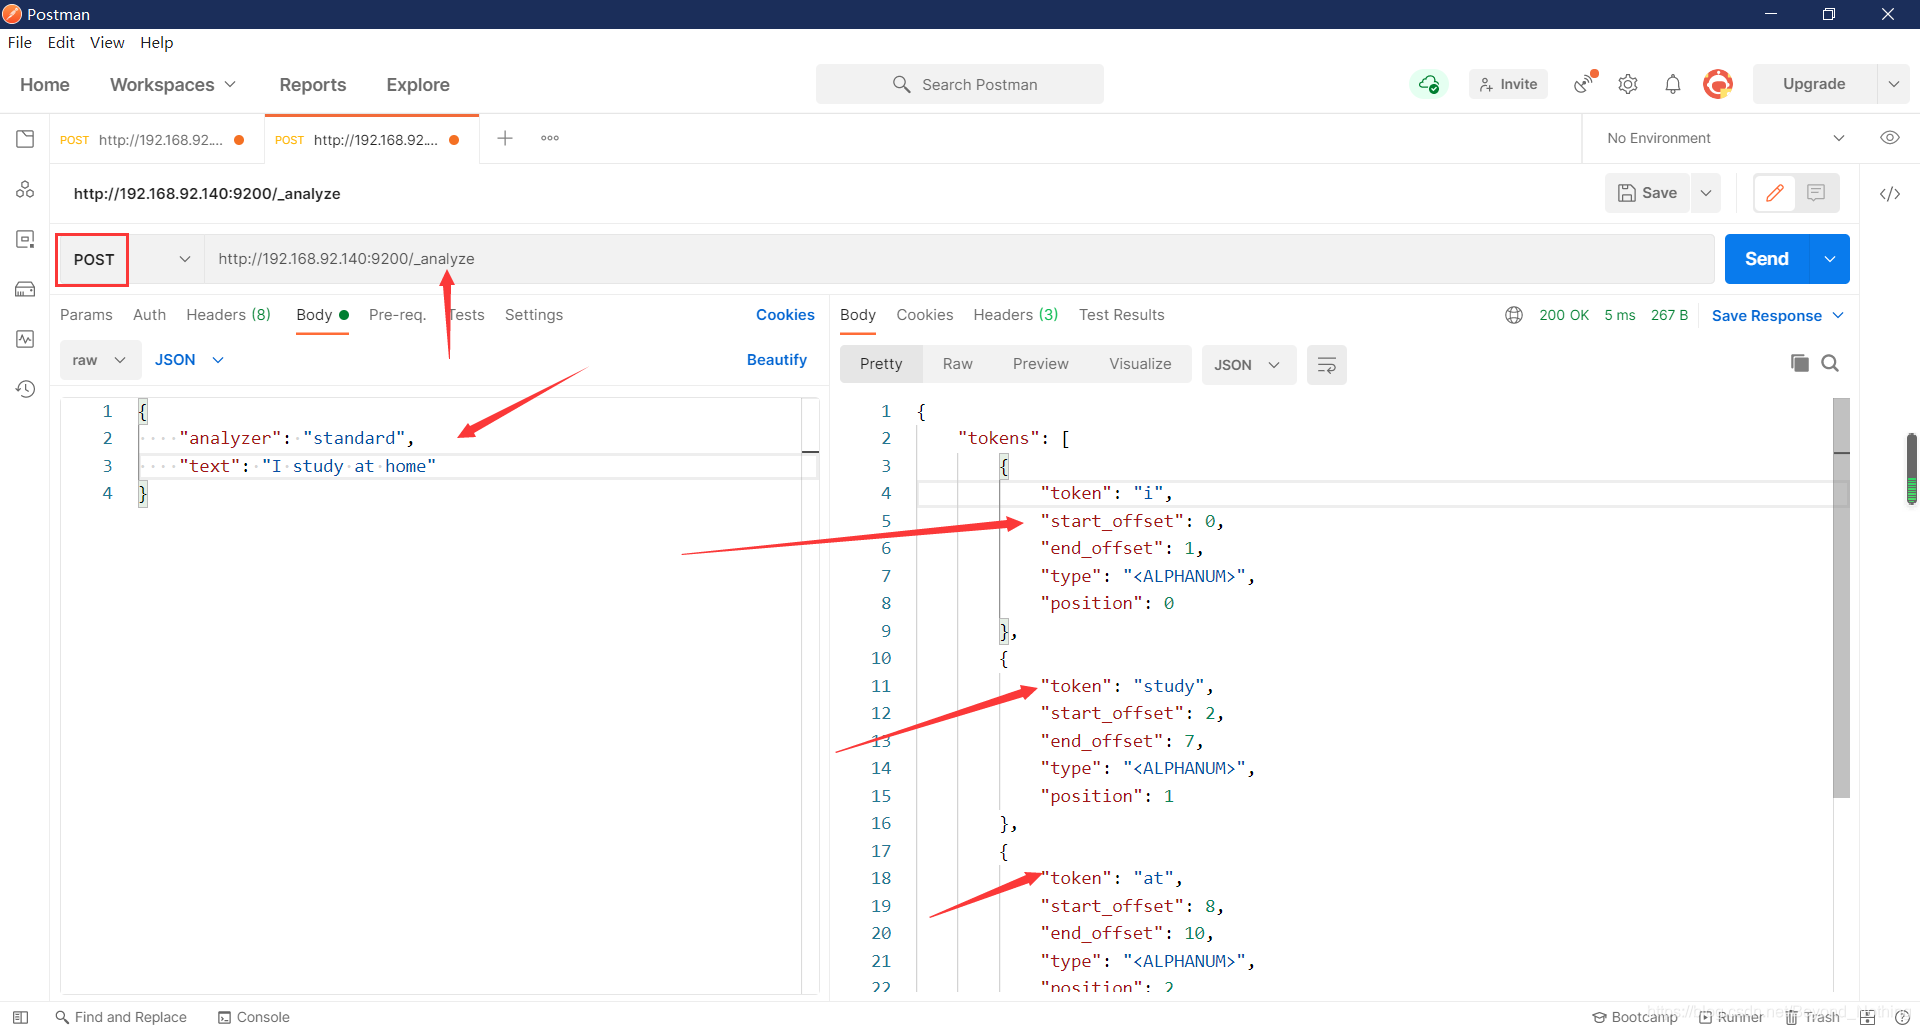Click the response body vertical scrollbar
The height and width of the screenshot is (1030, 1920).
(1841, 598)
